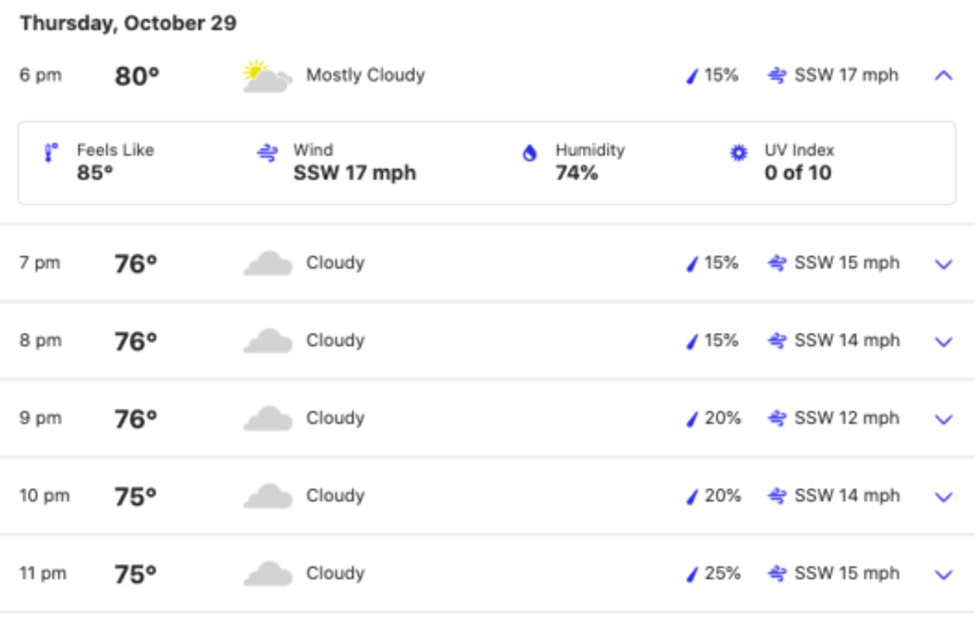The width and height of the screenshot is (980, 638).
Task: Click the Wind icon in details panel
Action: tap(267, 153)
